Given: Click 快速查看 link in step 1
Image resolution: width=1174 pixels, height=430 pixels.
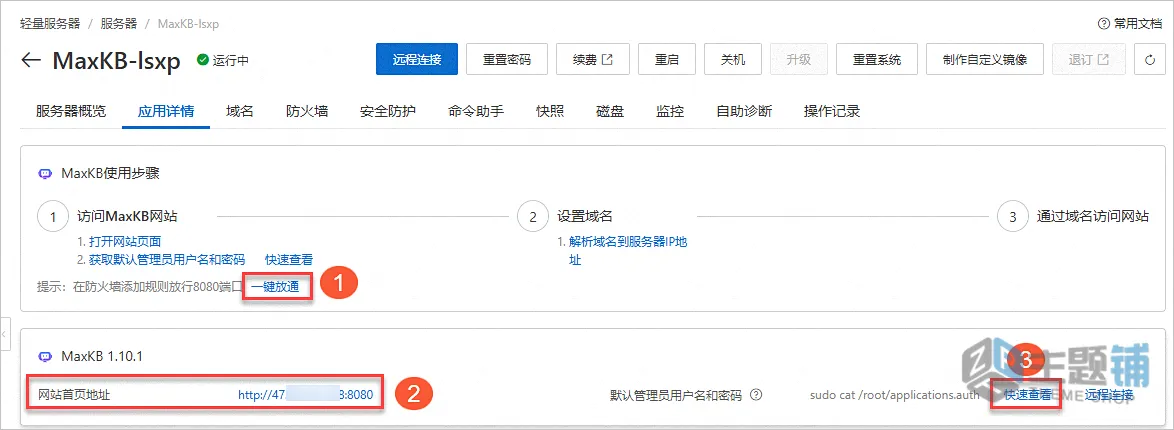Looking at the screenshot, I should pyautogui.click(x=289, y=259).
